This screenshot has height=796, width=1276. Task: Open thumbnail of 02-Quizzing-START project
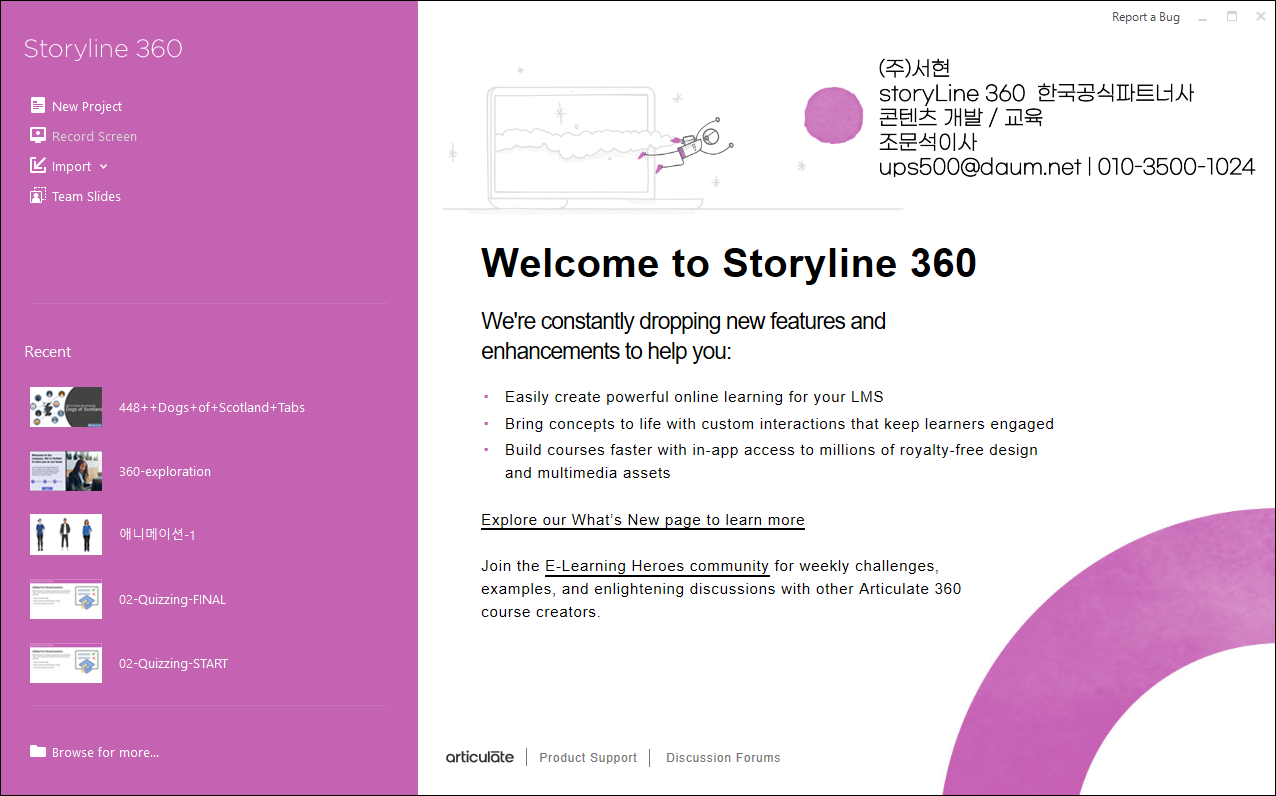click(66, 663)
